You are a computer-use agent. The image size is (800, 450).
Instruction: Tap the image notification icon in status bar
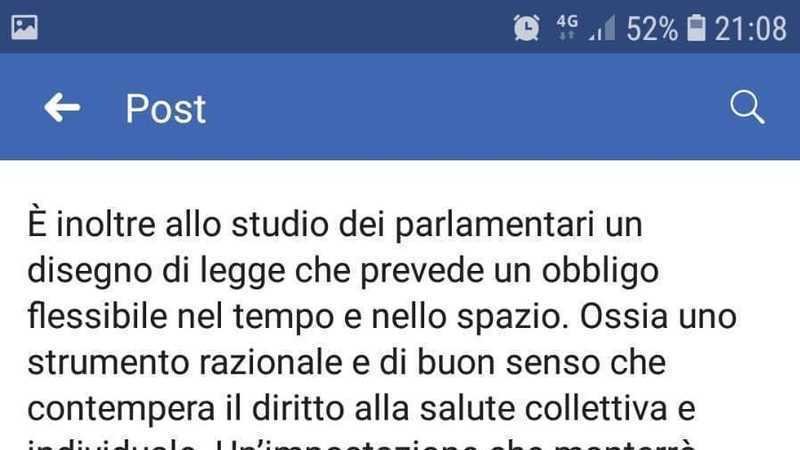(x=24, y=28)
